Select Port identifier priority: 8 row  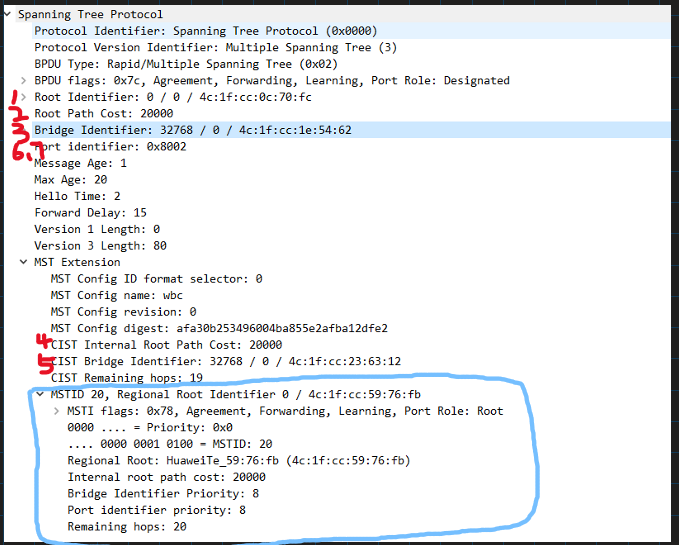click(x=368, y=510)
